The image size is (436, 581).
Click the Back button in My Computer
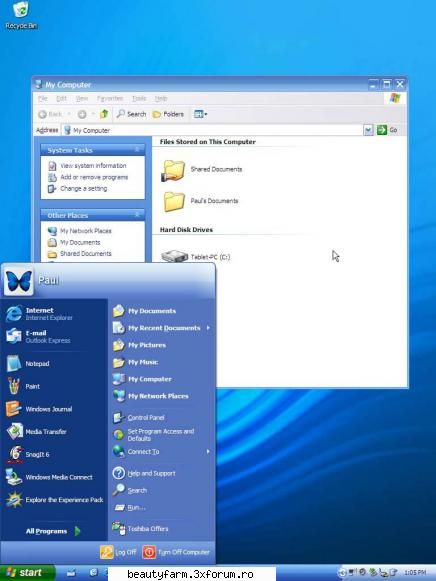[50, 114]
